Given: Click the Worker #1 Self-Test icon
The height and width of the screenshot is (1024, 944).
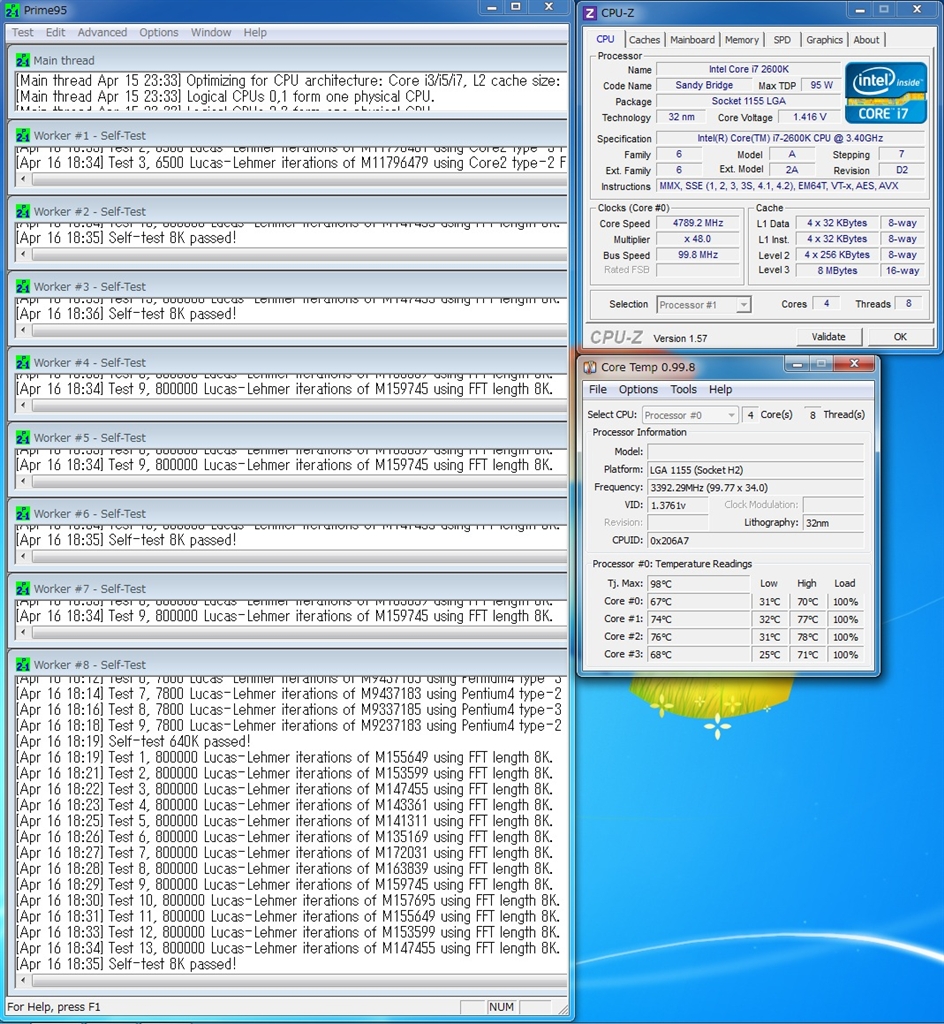Looking at the screenshot, I should click(x=23, y=136).
